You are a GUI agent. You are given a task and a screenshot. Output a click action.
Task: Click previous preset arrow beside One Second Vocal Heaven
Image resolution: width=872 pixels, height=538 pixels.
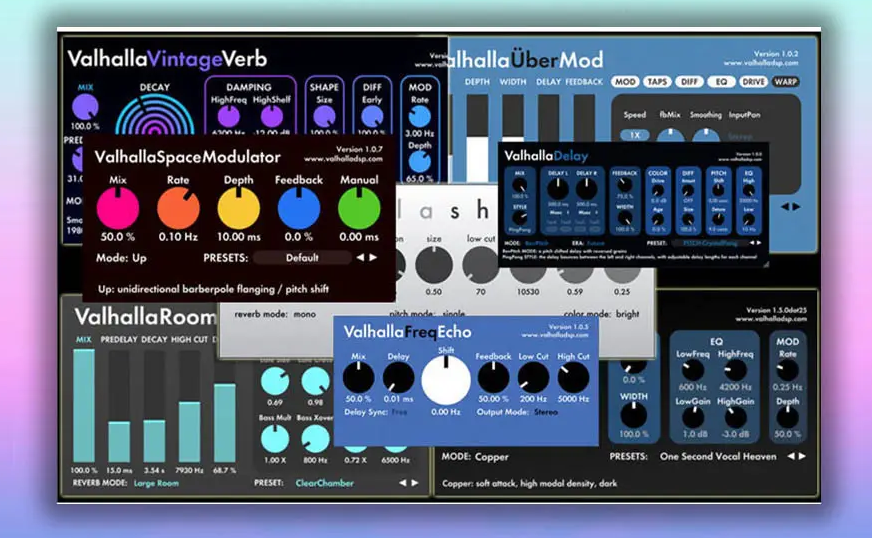[x=791, y=456]
